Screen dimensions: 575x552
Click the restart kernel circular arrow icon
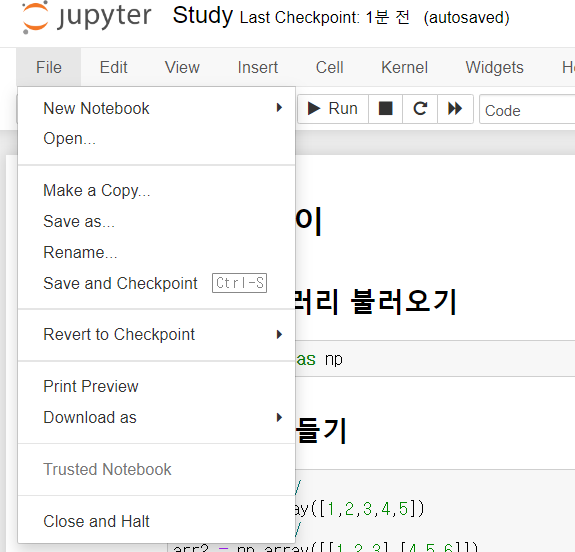[x=420, y=109]
